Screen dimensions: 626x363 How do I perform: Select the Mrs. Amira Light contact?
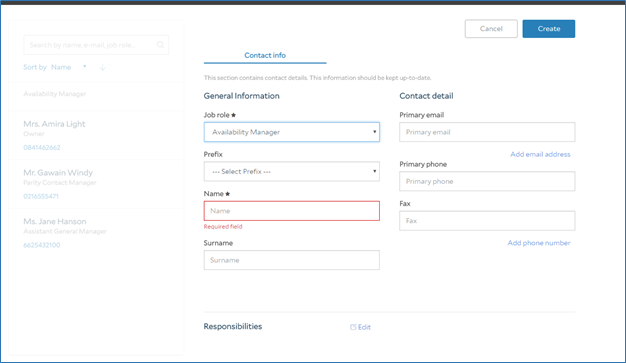pyautogui.click(x=96, y=136)
